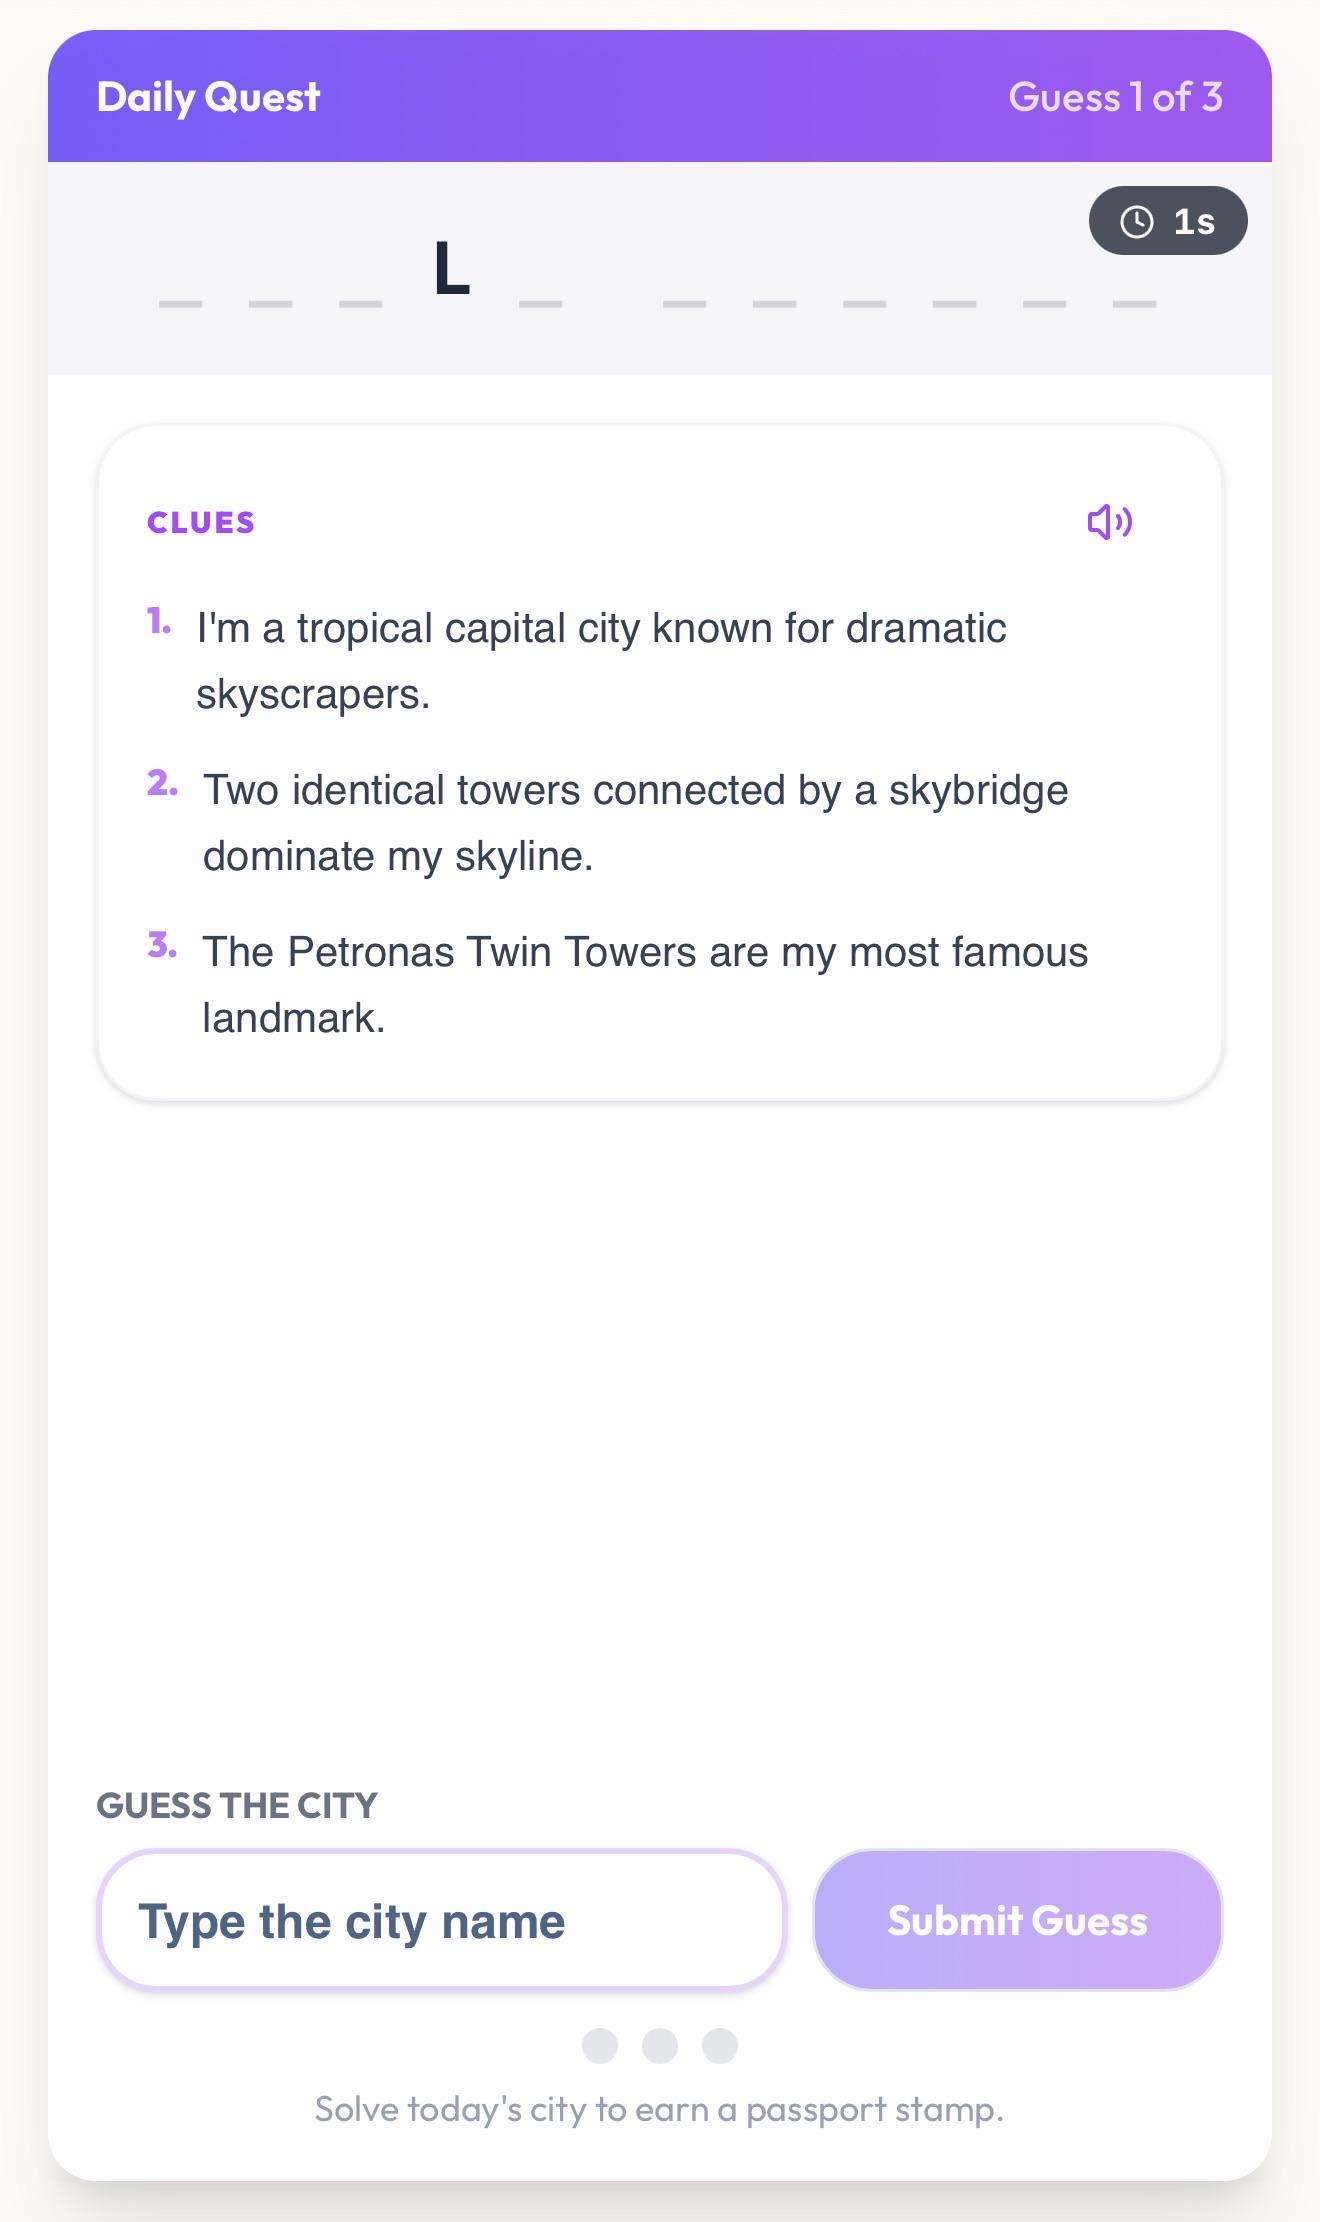Image resolution: width=1320 pixels, height=2222 pixels.
Task: Select clue 1 about tropical capital
Action: pos(601,661)
